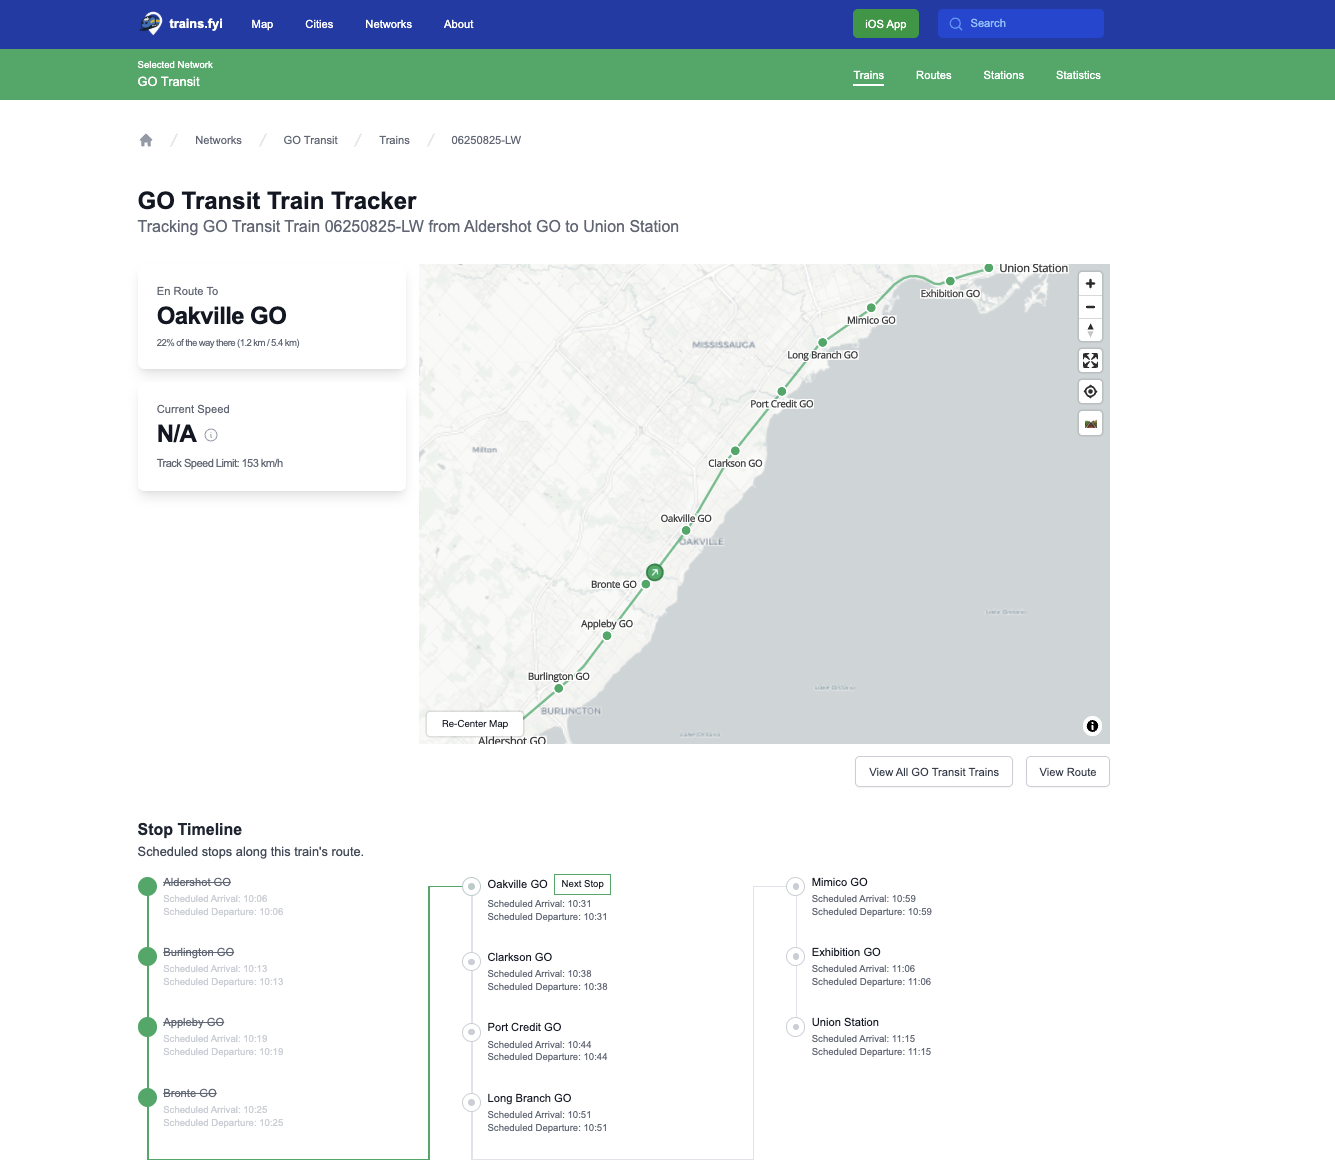Click Union Station timeline marker
The height and width of the screenshot is (1171, 1335).
[x=795, y=1027]
